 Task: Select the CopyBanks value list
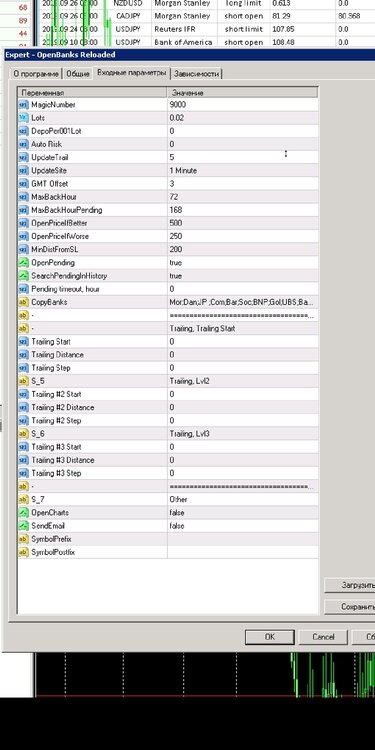(243, 302)
